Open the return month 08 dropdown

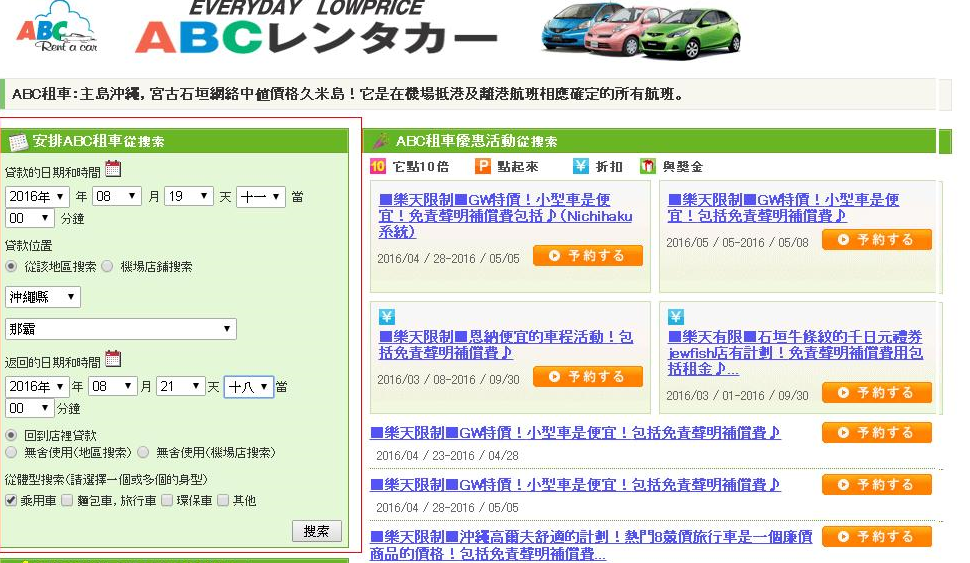[x=113, y=387]
